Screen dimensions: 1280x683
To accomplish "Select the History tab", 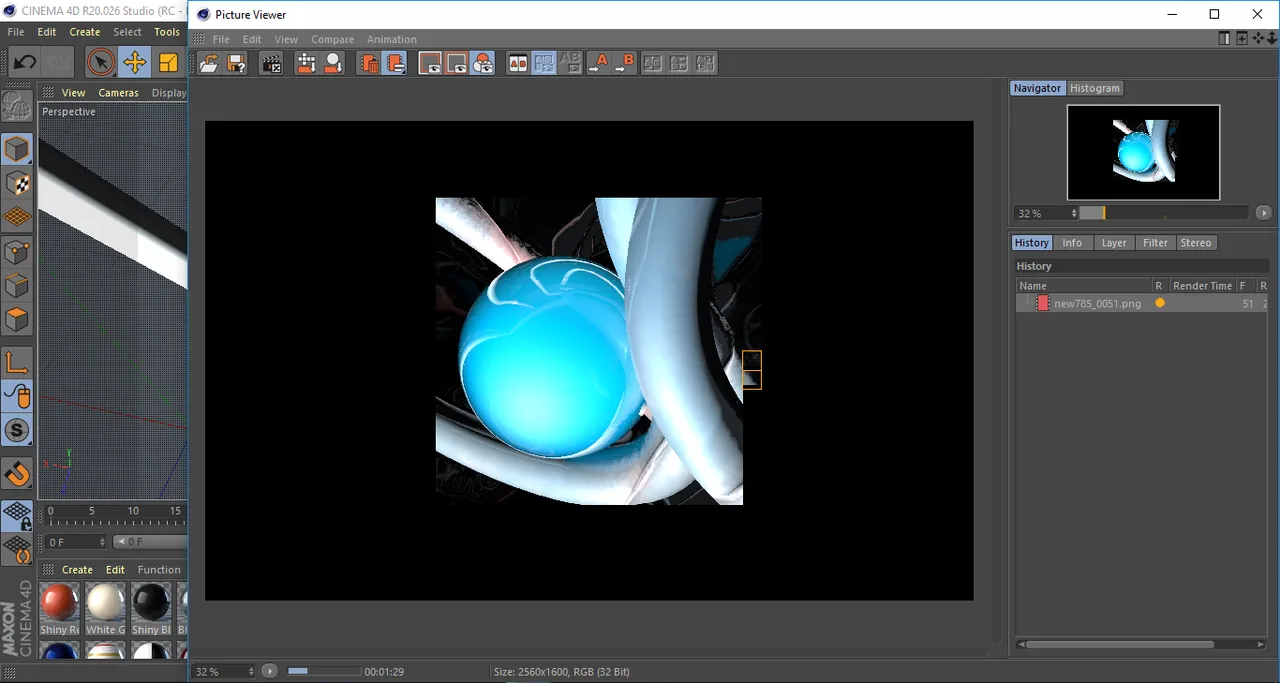I will (x=1031, y=243).
